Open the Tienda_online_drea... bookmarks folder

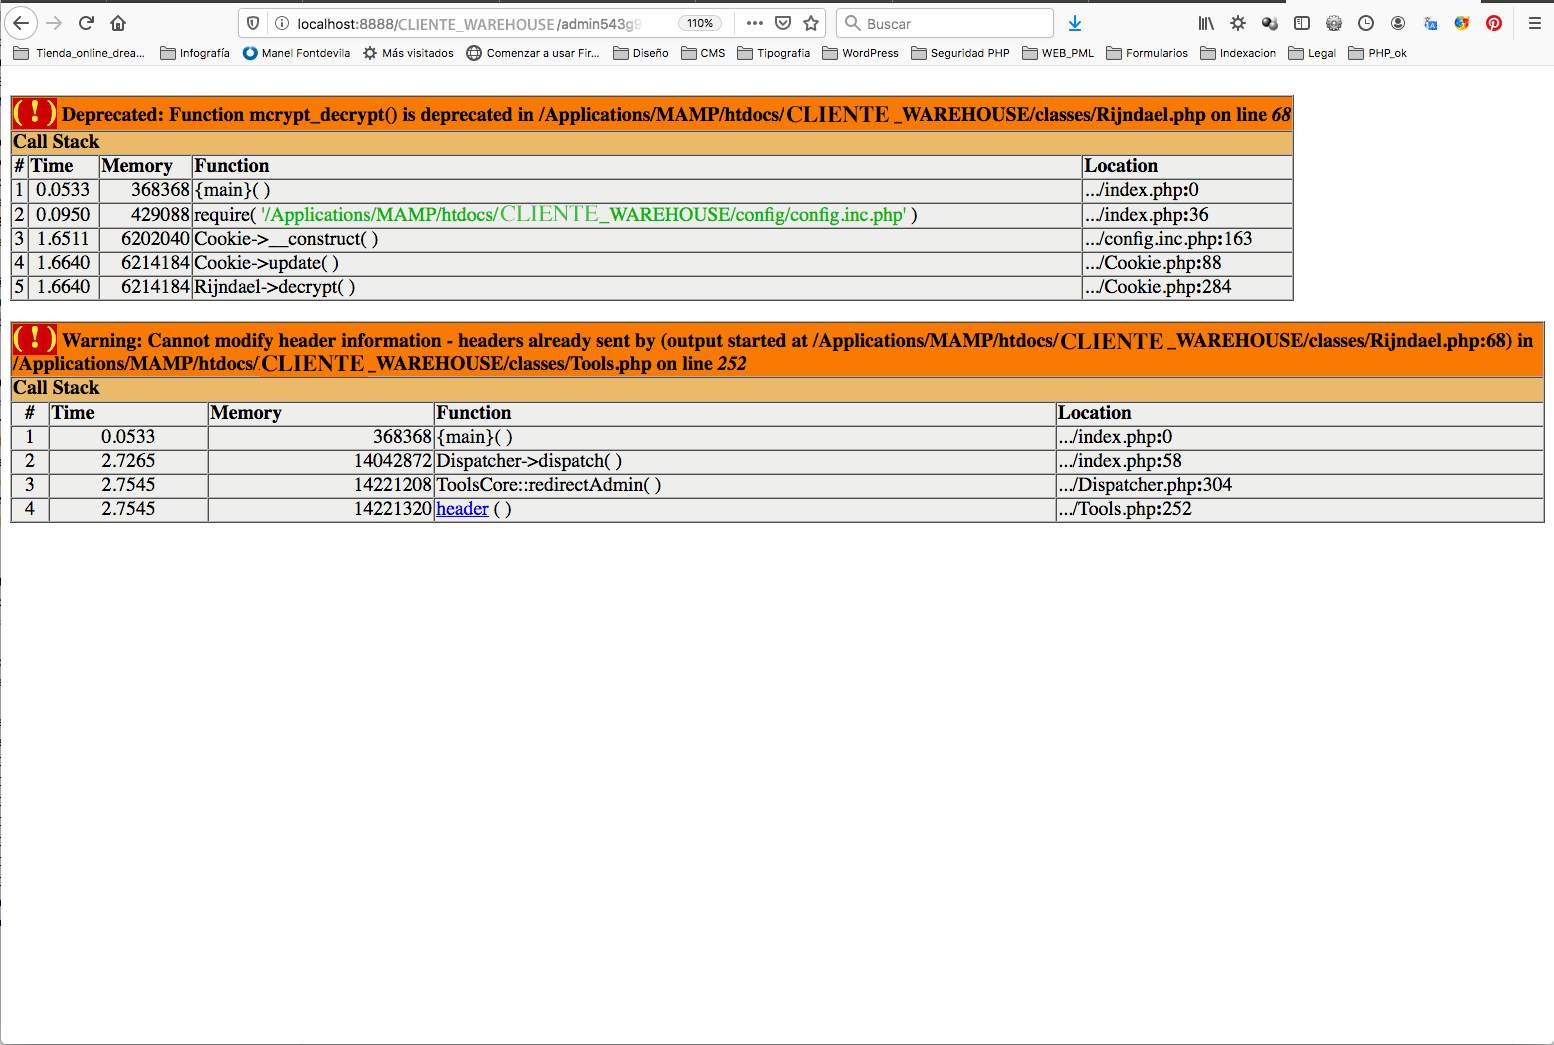[79, 53]
